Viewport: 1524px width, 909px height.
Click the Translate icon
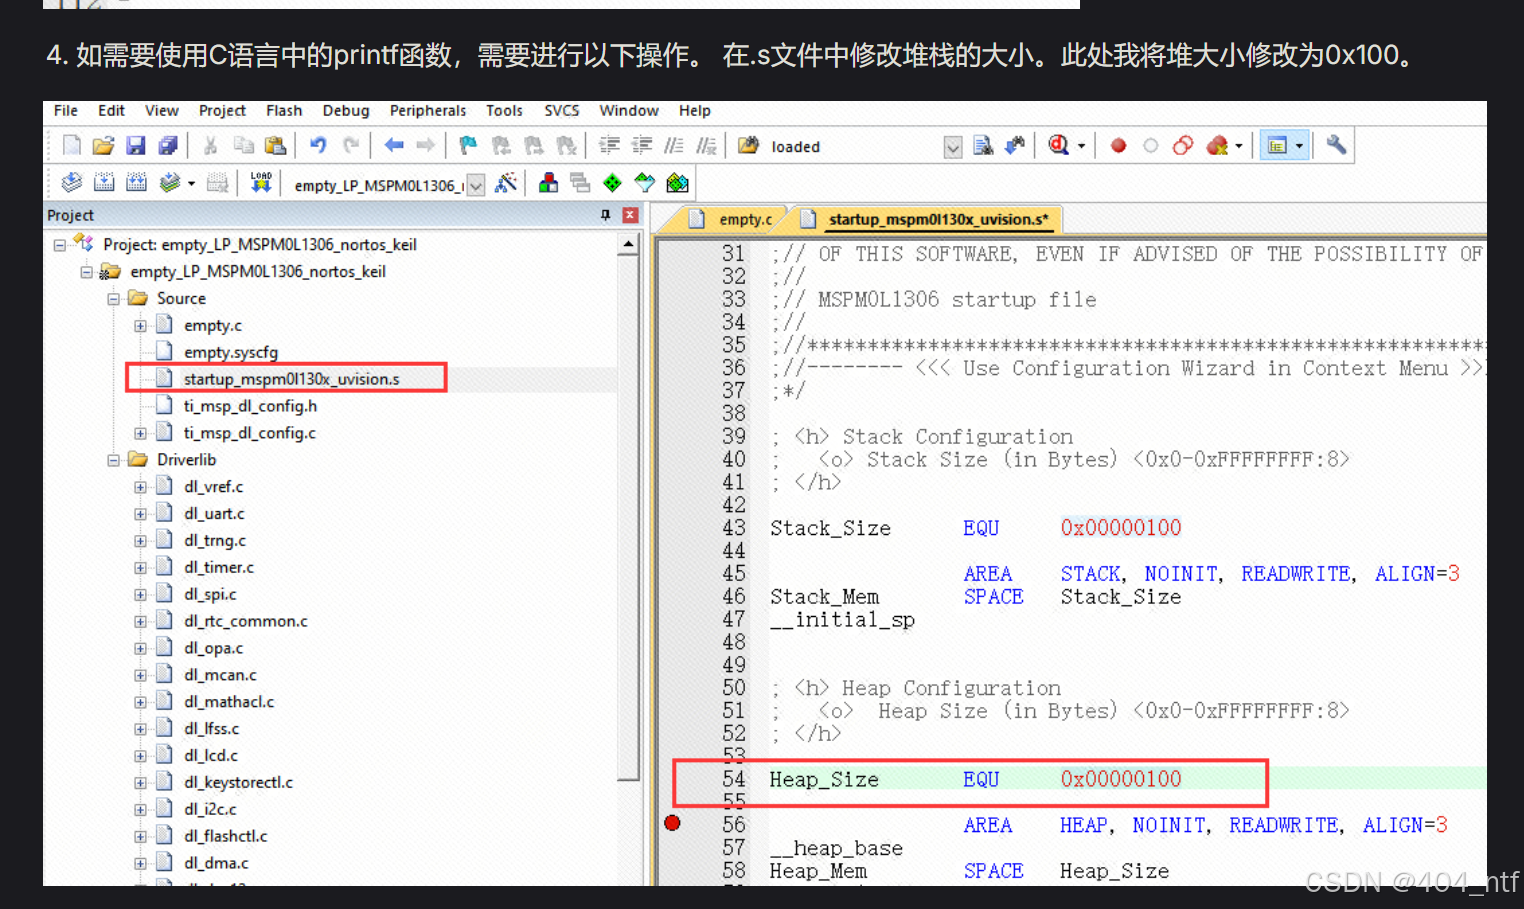pyautogui.click(x=71, y=183)
